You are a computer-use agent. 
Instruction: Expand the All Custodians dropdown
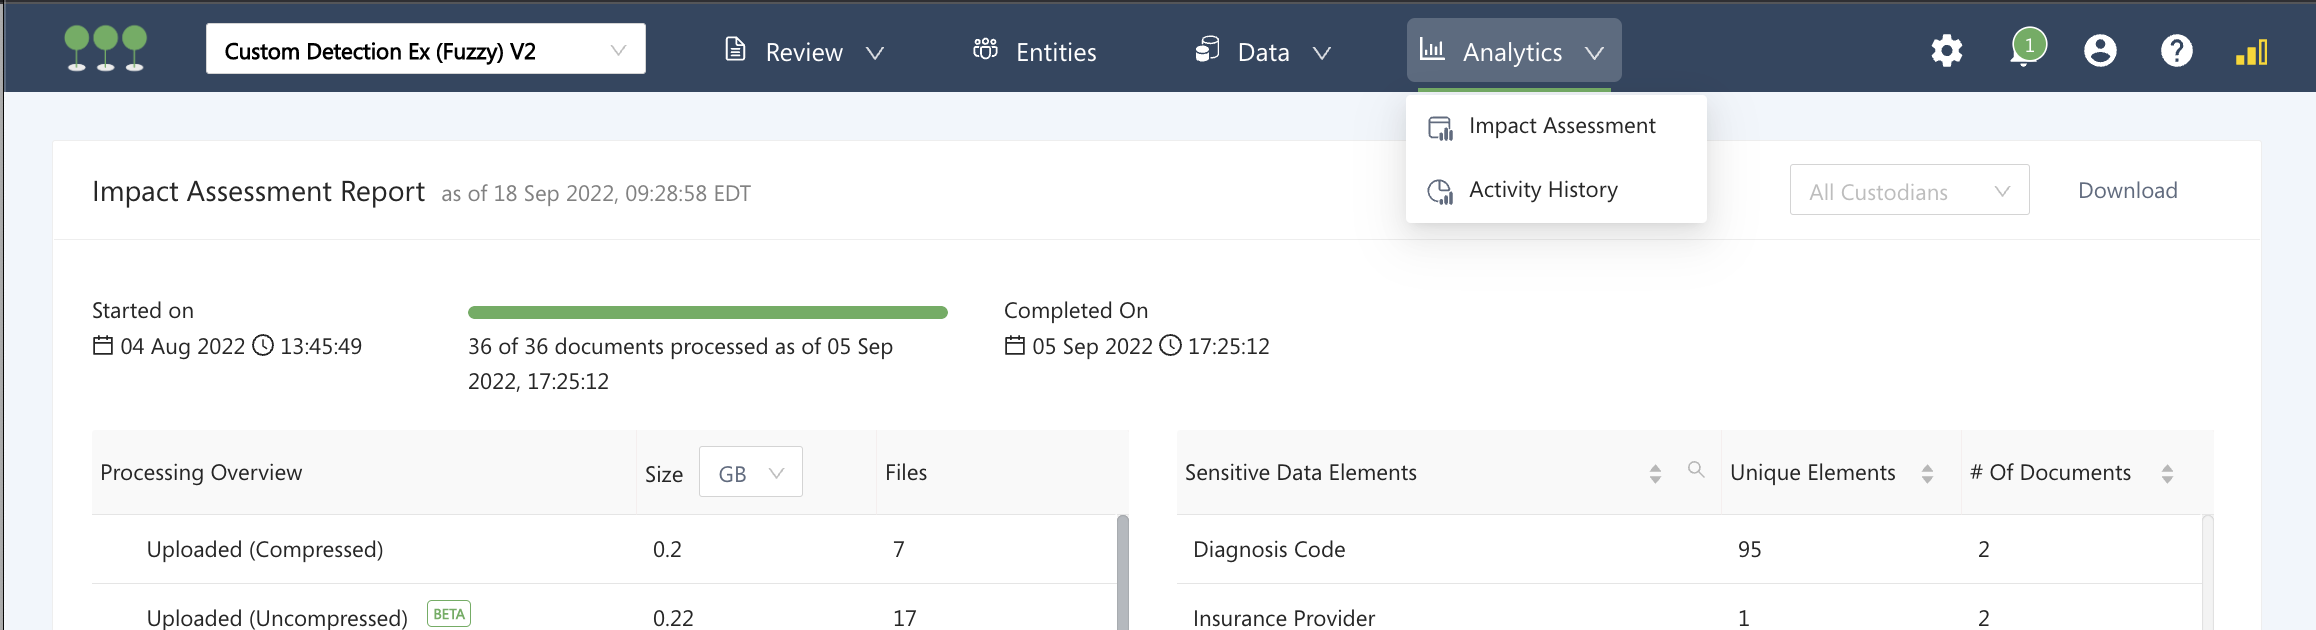[x=1908, y=191]
